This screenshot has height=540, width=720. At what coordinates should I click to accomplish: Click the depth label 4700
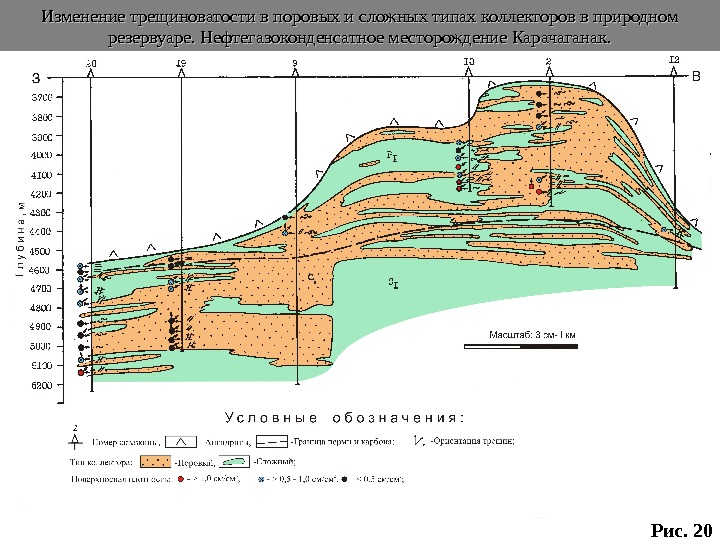point(40,289)
